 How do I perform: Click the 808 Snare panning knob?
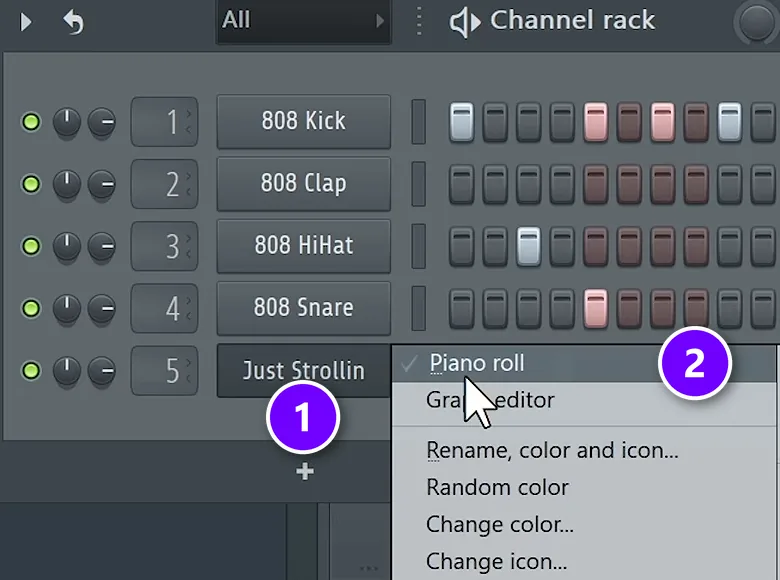coord(67,308)
